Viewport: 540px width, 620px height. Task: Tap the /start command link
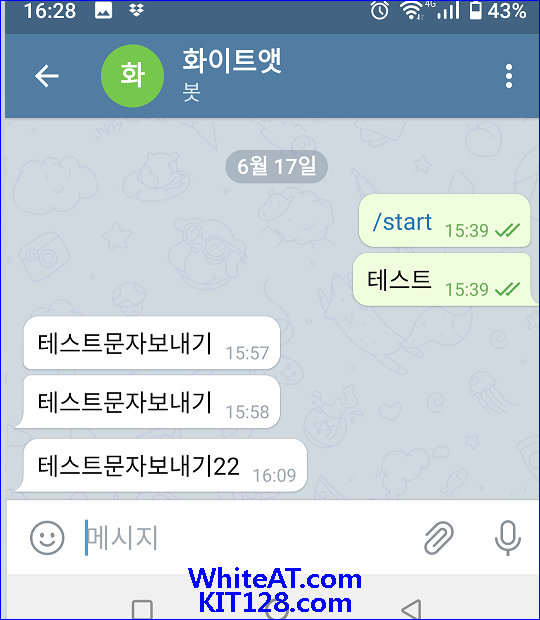(x=402, y=222)
